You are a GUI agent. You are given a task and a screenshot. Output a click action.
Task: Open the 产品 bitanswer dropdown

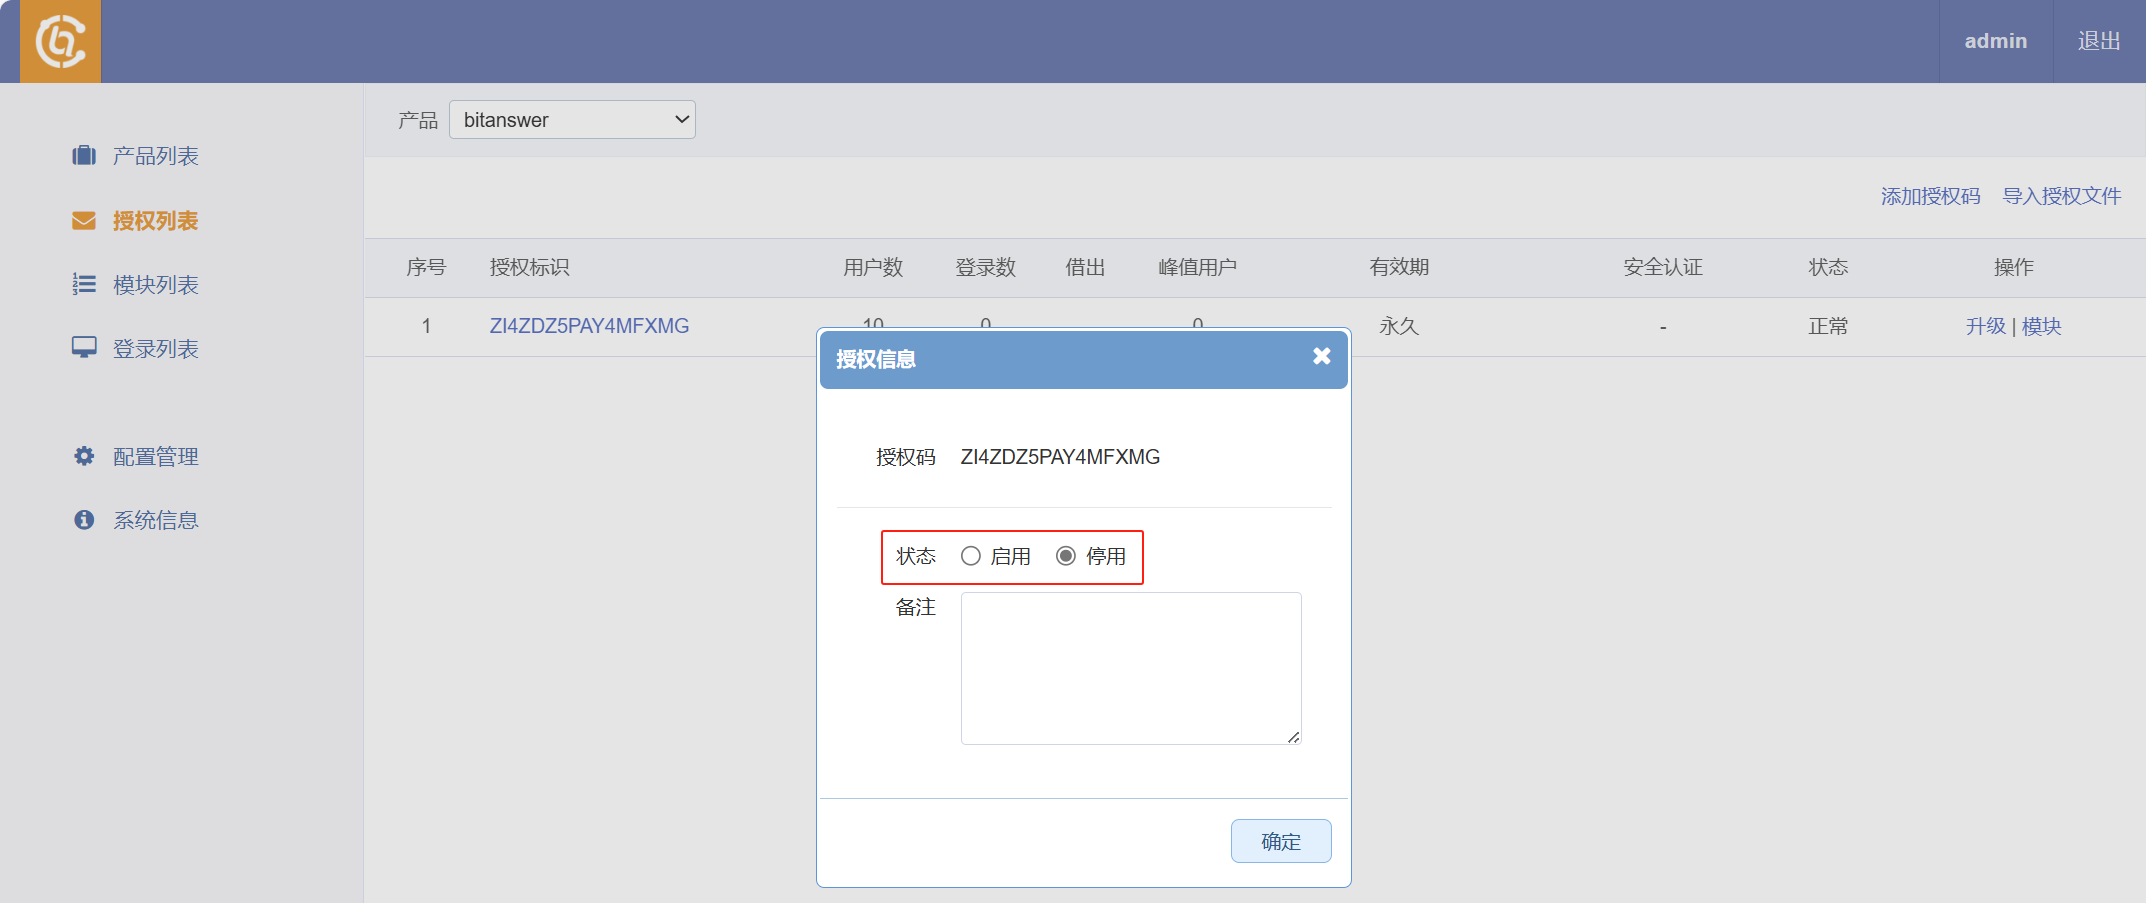coord(572,120)
